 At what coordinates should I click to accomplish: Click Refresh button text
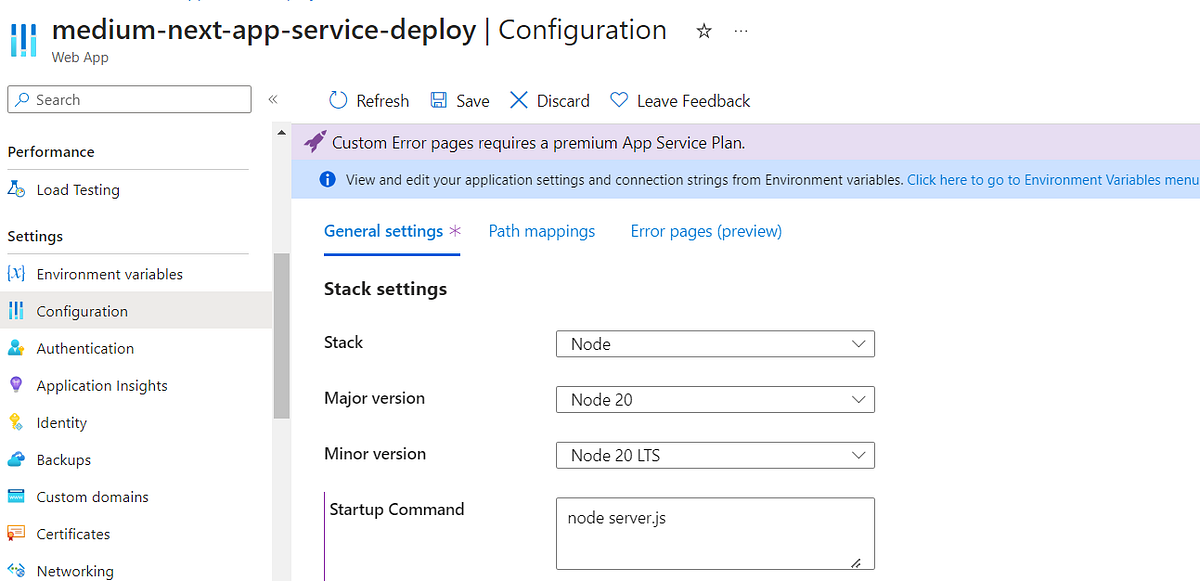point(382,100)
